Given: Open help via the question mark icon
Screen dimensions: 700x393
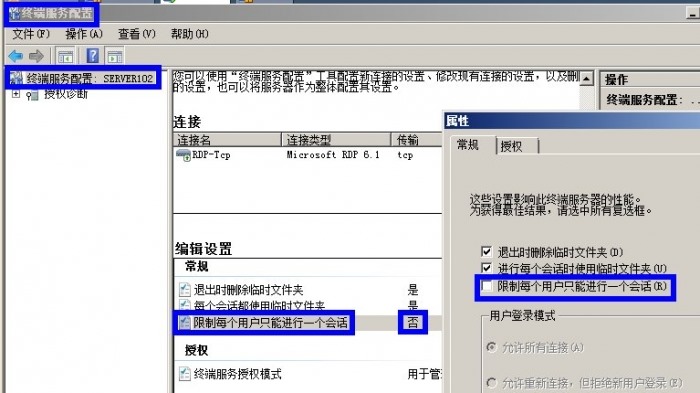Looking at the screenshot, I should click(x=92, y=56).
